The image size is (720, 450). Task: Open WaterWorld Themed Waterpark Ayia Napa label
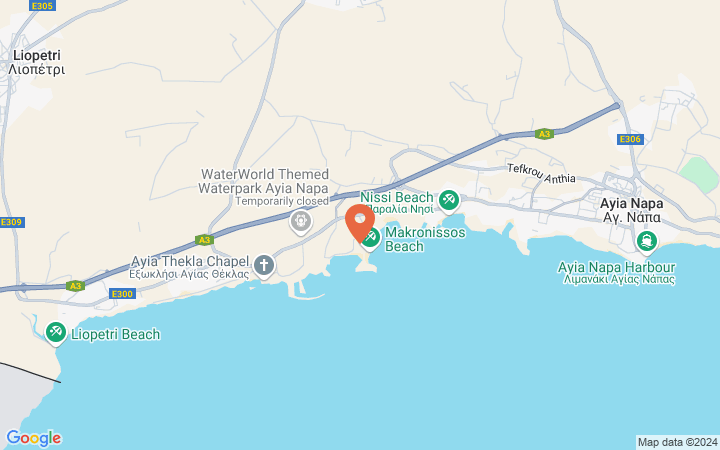point(264,181)
